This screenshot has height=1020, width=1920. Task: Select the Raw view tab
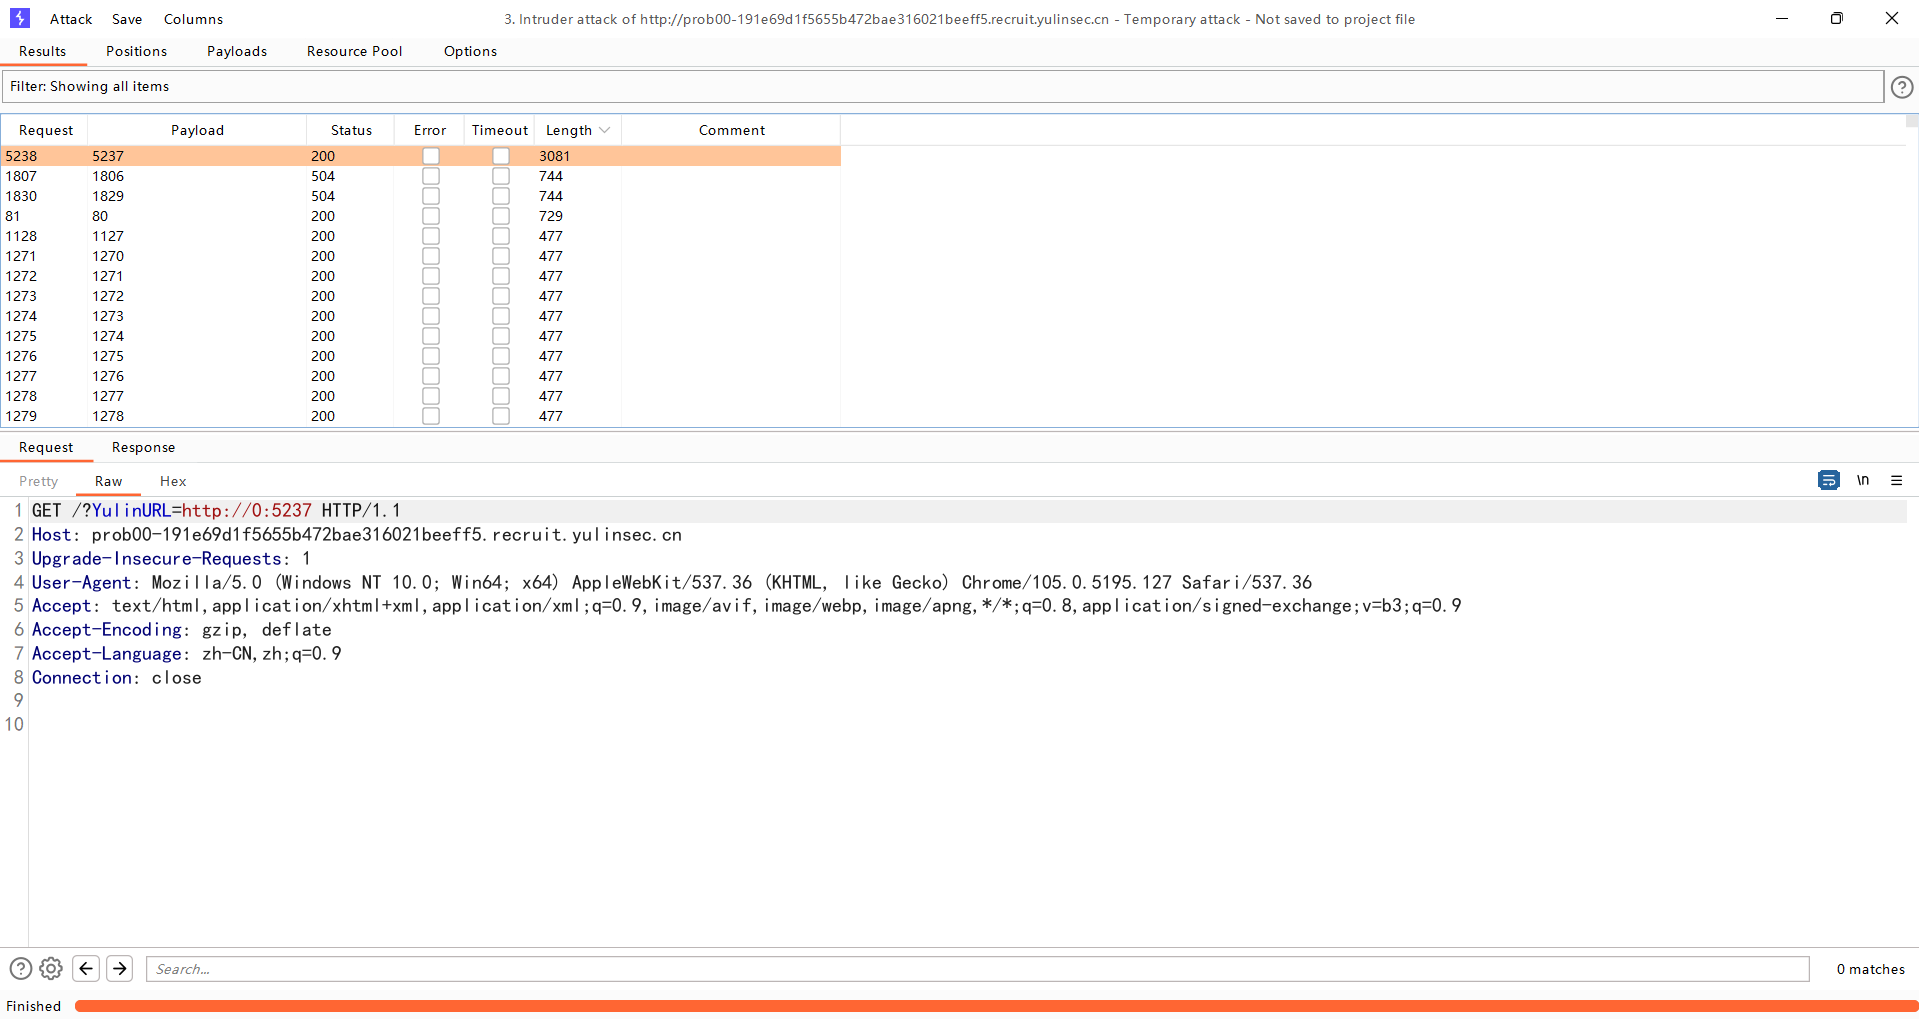(x=108, y=481)
